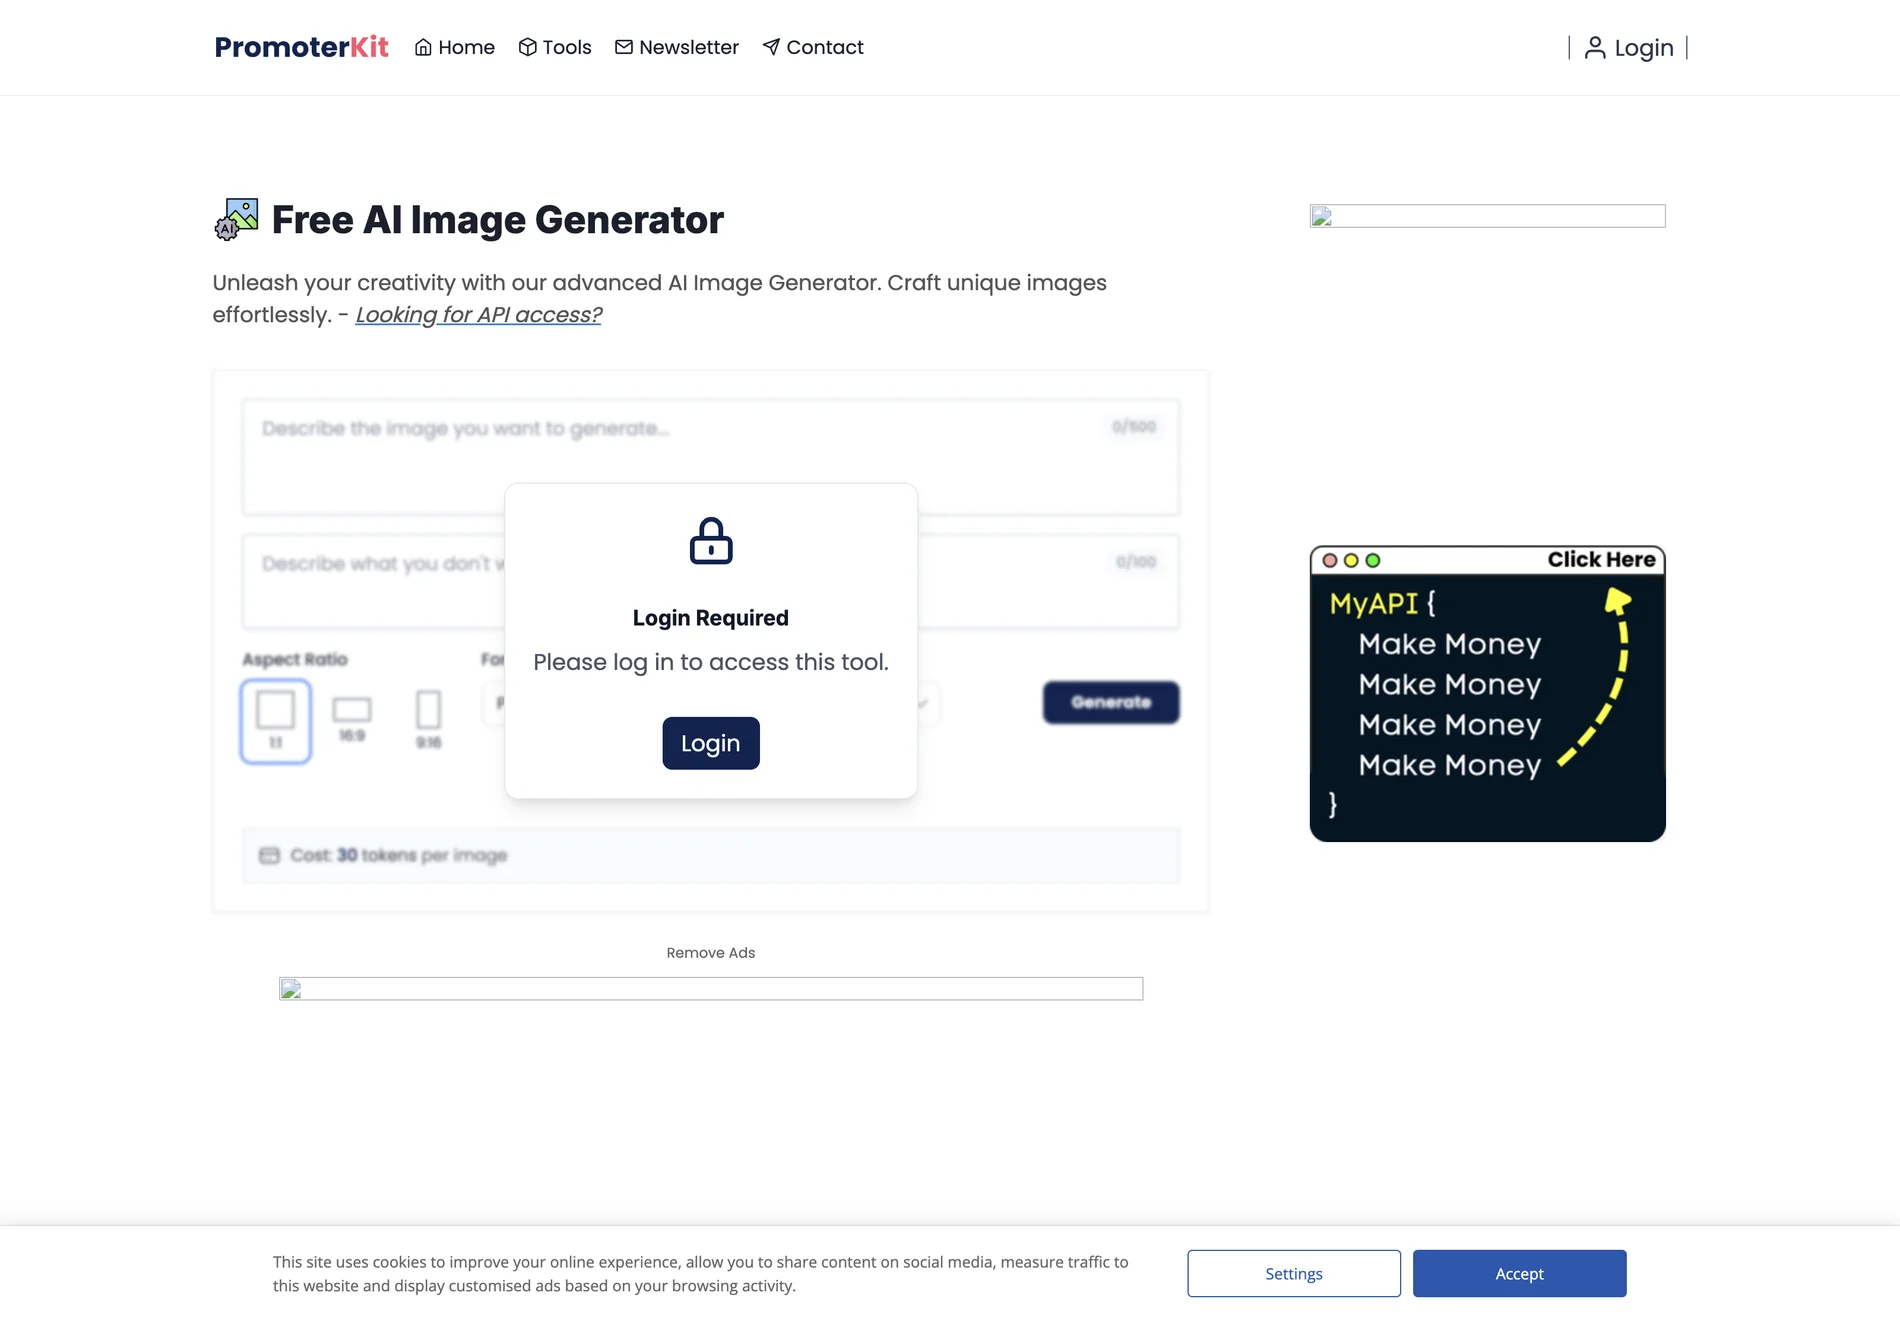Click the Remove Ads link
Screen dimensions: 1900x1321
coord(711,953)
